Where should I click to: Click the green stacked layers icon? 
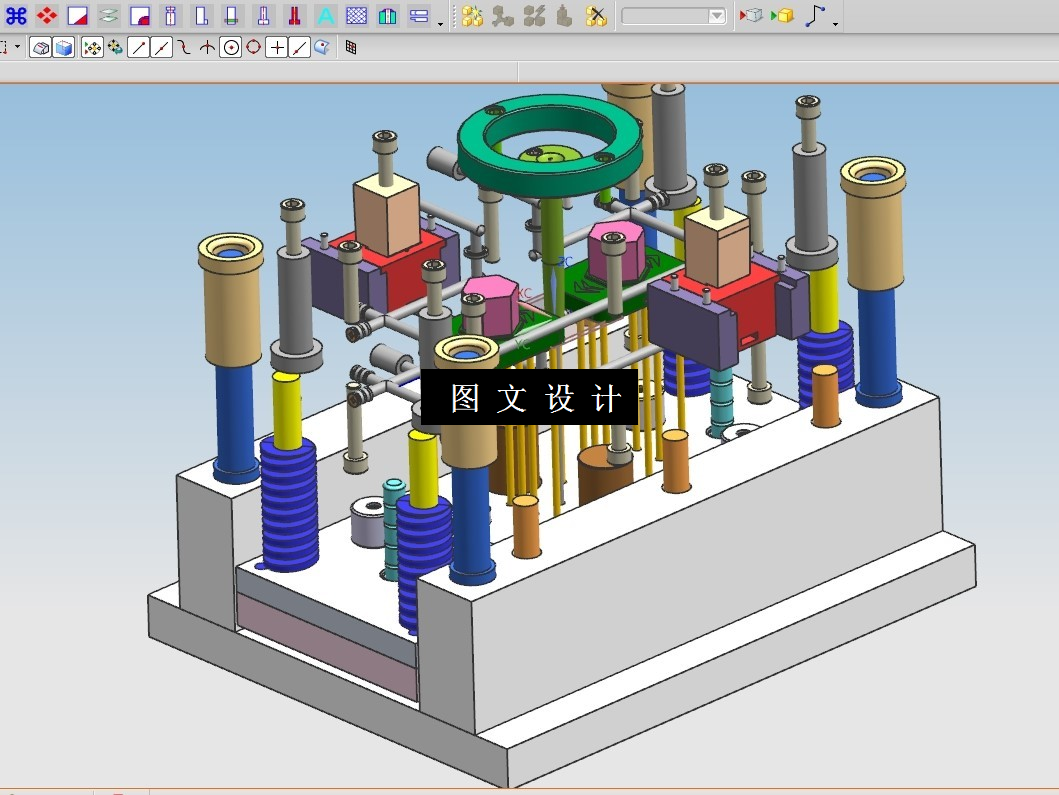click(109, 15)
